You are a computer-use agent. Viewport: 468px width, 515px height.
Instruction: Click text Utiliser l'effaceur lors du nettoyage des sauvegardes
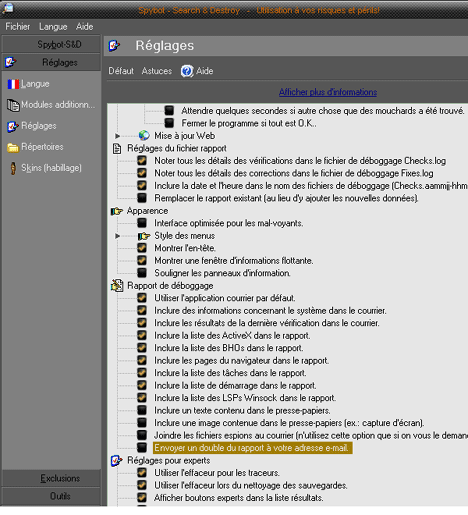[251, 485]
